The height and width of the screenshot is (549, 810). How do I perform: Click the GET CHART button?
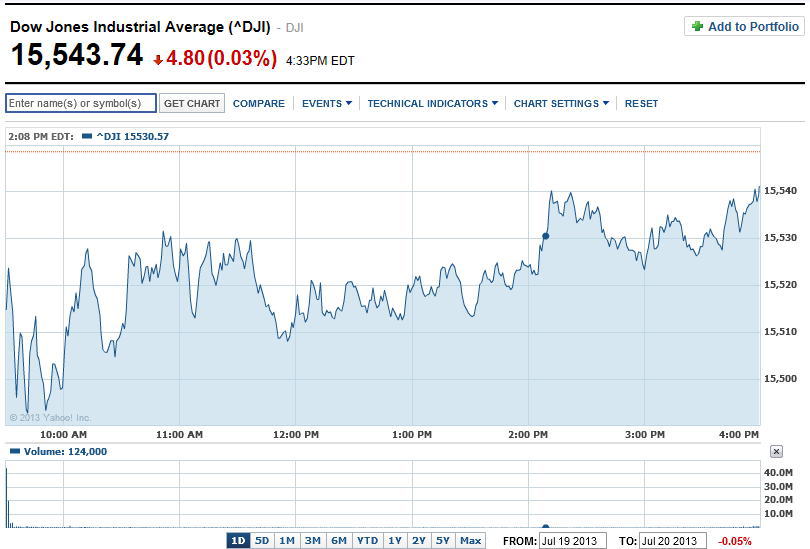pos(192,103)
